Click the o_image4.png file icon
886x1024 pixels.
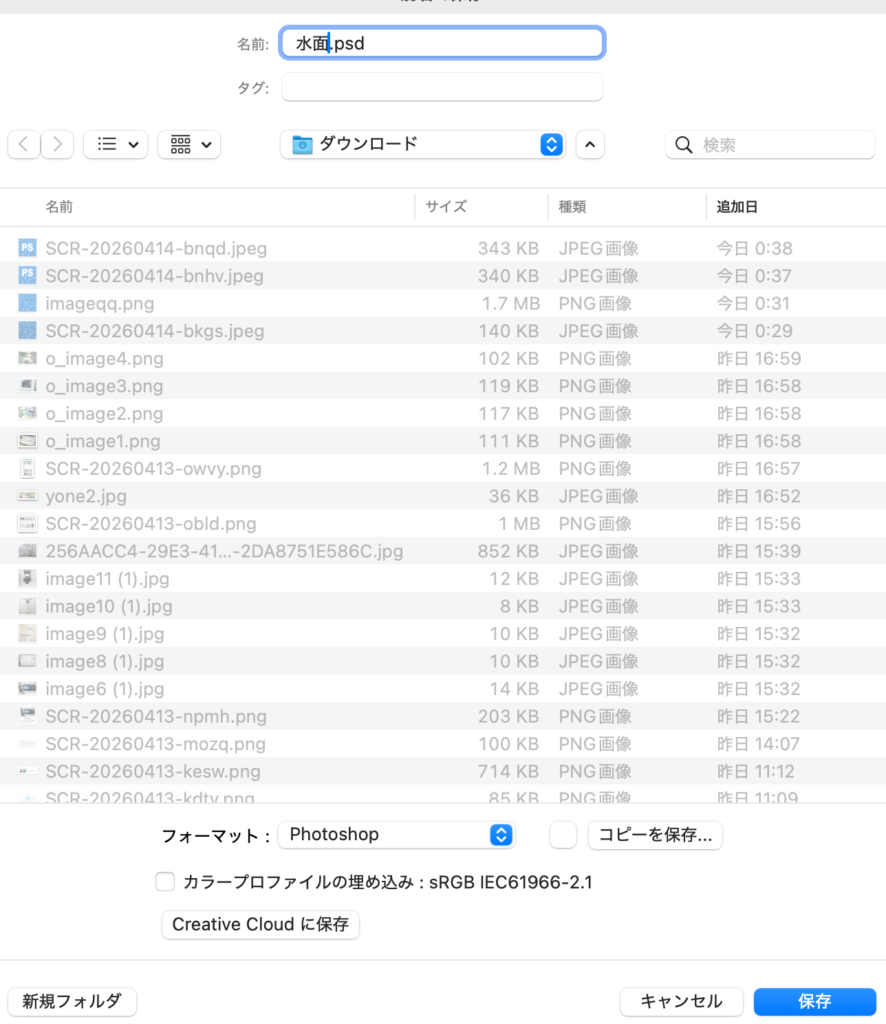pos(28,358)
